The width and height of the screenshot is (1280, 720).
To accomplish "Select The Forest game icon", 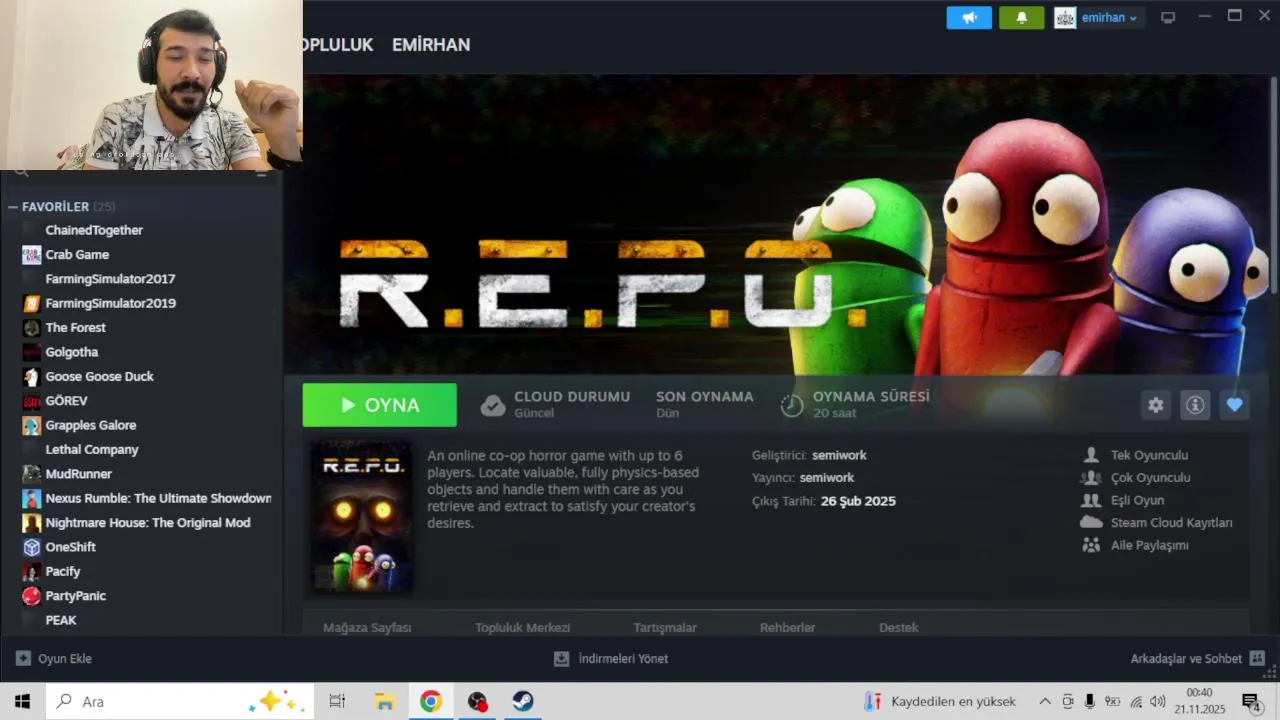I will coord(32,328).
